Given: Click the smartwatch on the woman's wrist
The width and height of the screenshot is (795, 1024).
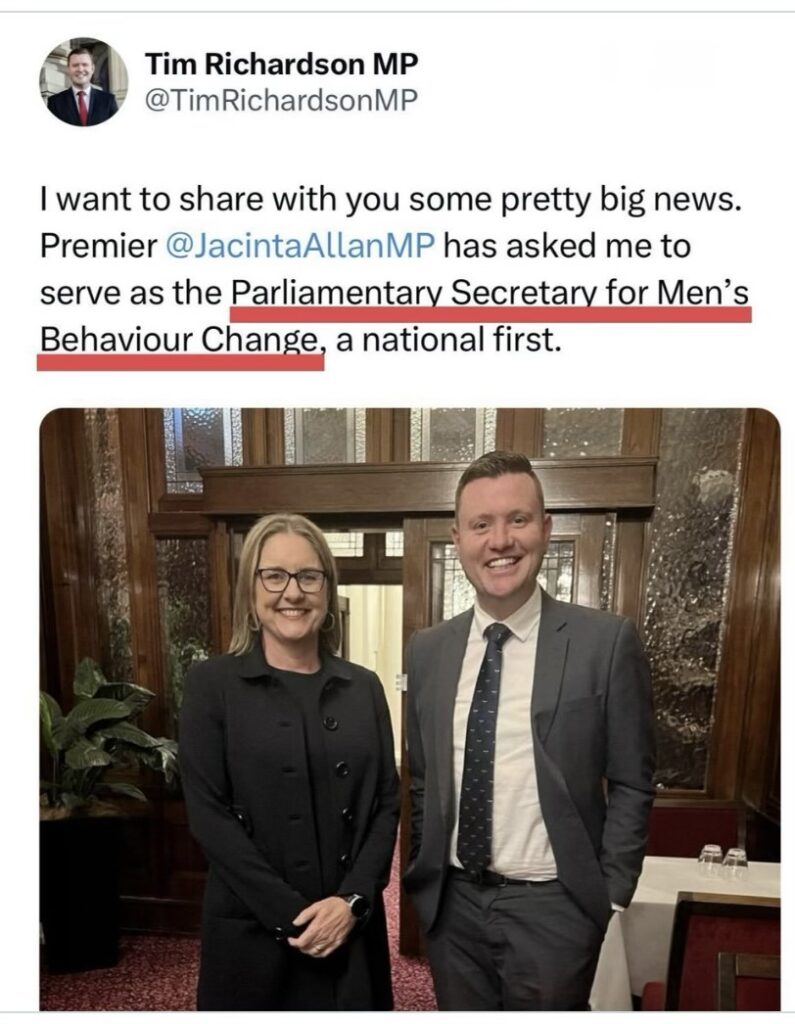Looking at the screenshot, I should pyautogui.click(x=357, y=905).
